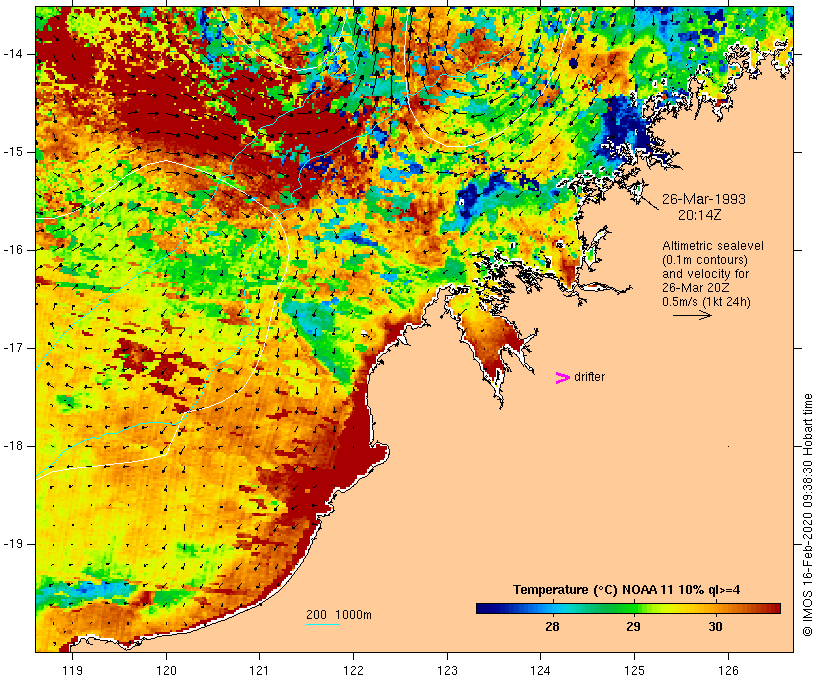Click the "drifter" legend label

589,377
